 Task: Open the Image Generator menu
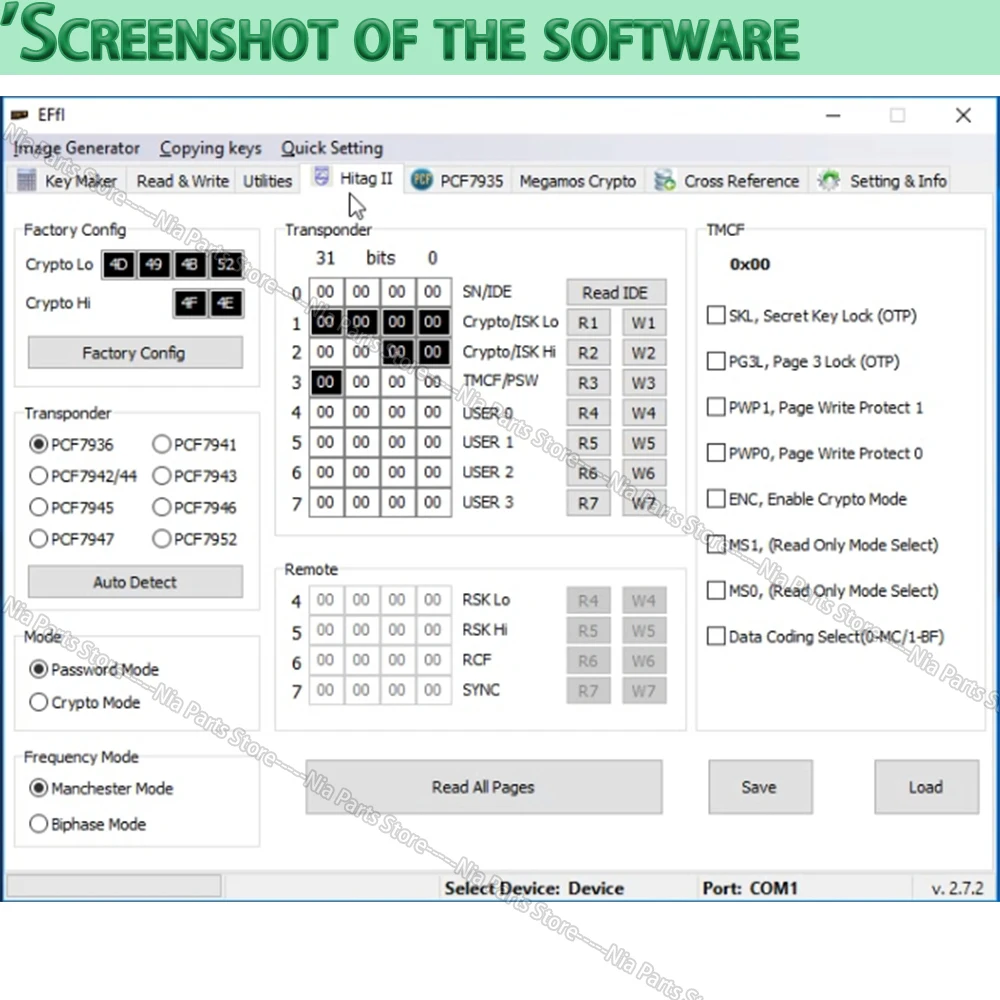(77, 148)
